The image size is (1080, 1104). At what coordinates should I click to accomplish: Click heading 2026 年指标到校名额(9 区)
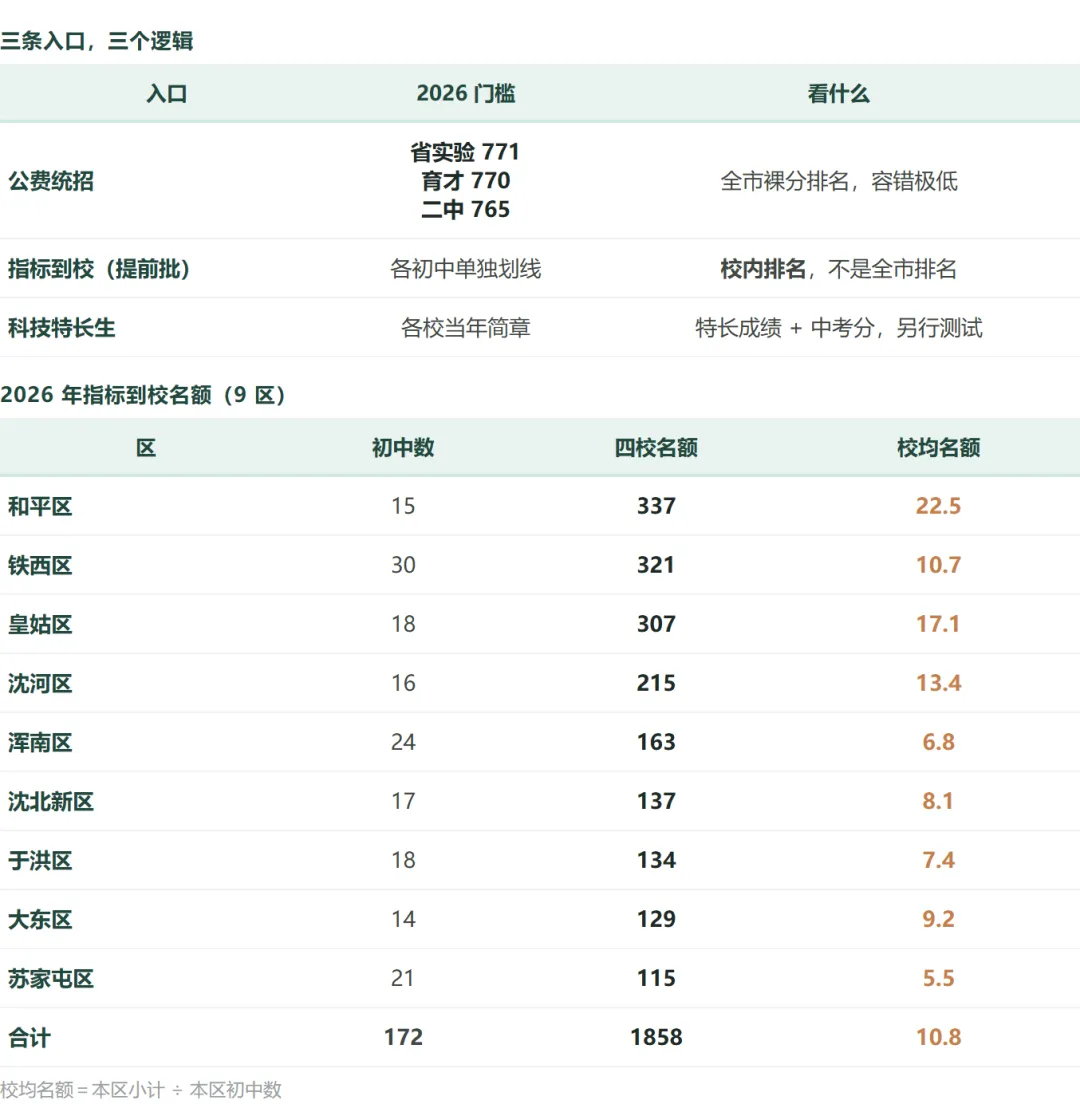(x=144, y=395)
